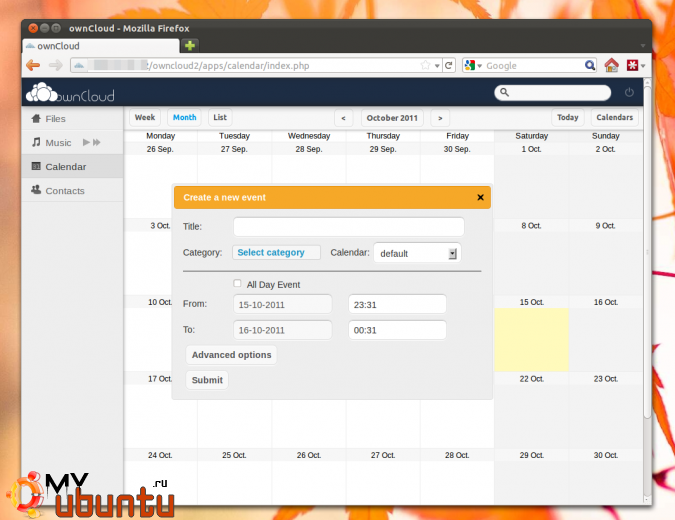This screenshot has height=520, width=675.
Task: Open the Select category picker
Action: tap(276, 252)
